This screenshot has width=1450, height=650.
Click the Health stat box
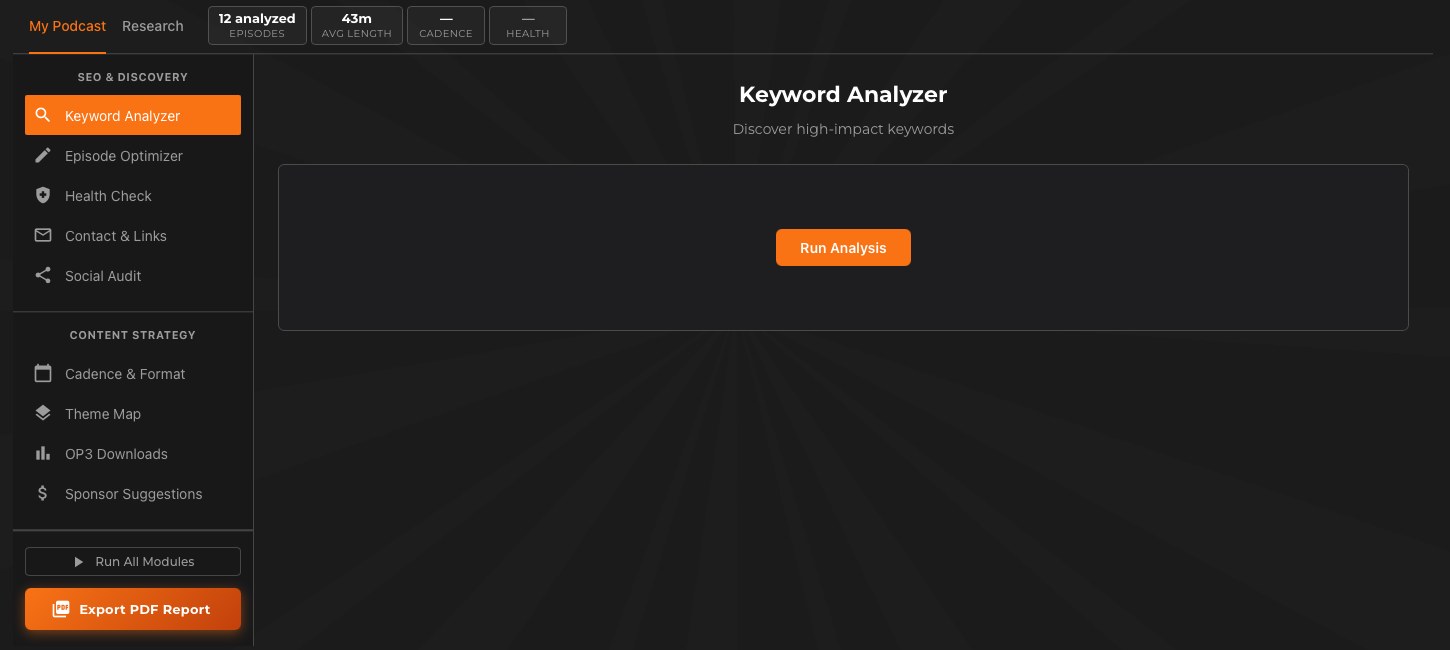tap(528, 26)
